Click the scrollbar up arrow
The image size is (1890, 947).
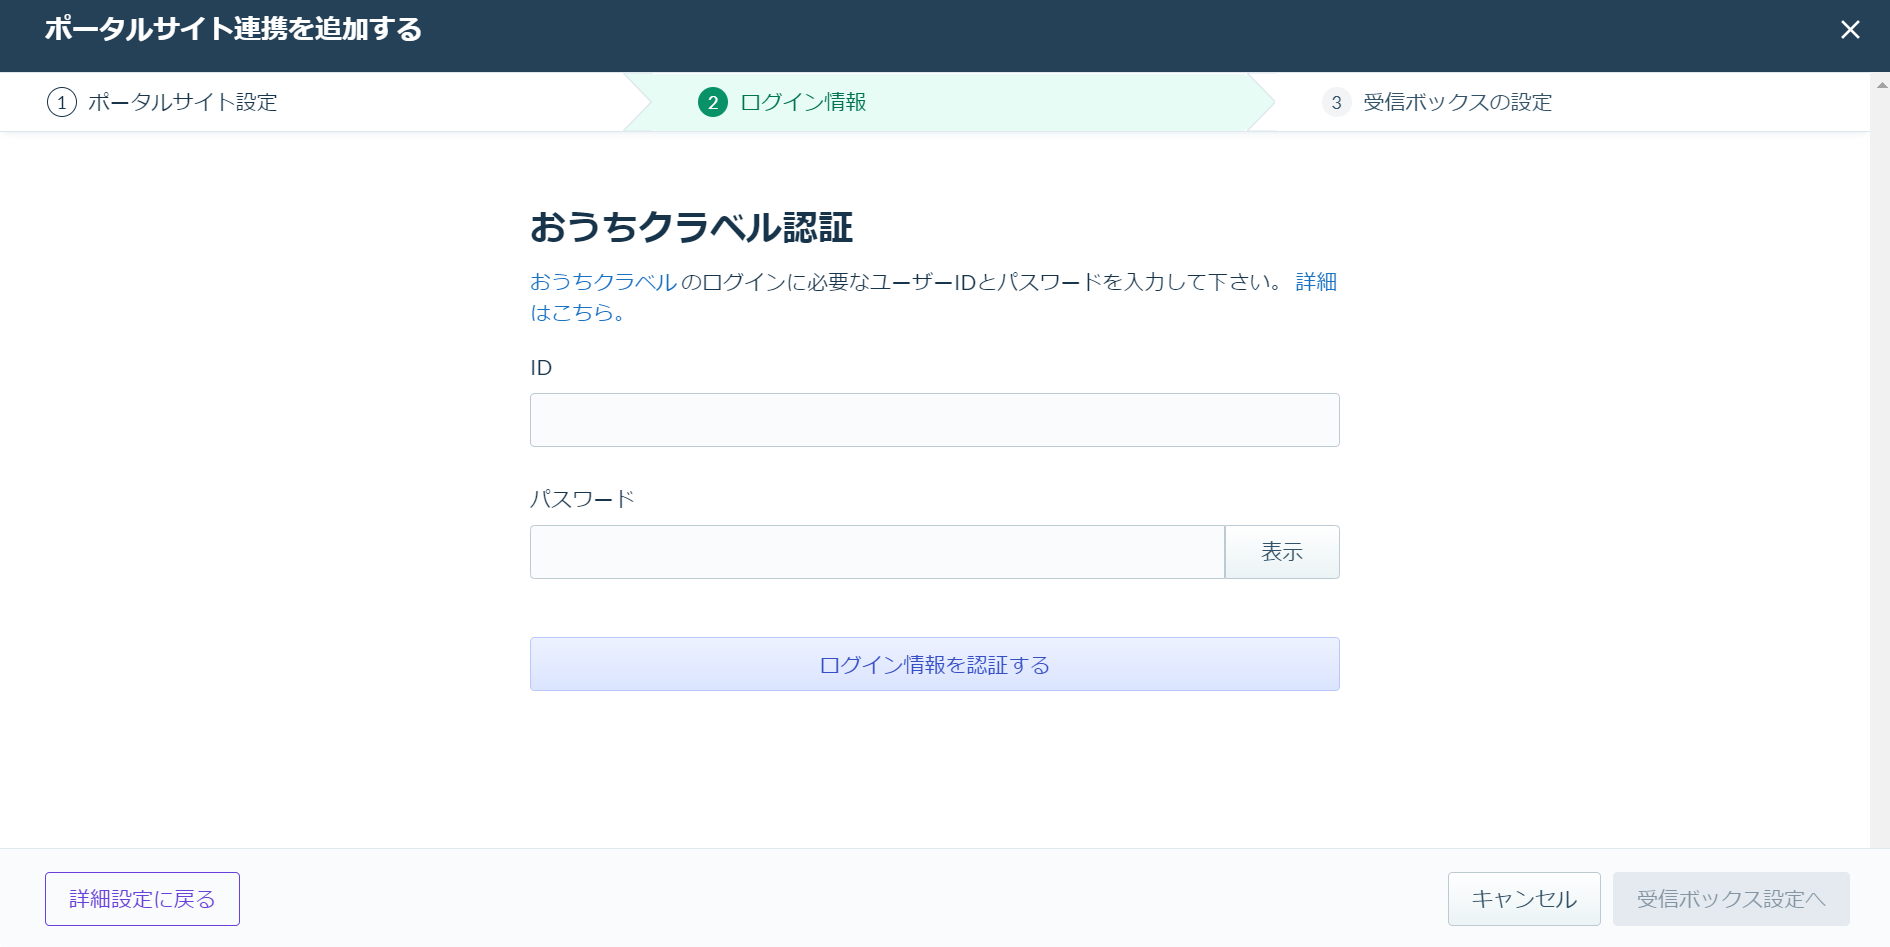coord(1881,86)
